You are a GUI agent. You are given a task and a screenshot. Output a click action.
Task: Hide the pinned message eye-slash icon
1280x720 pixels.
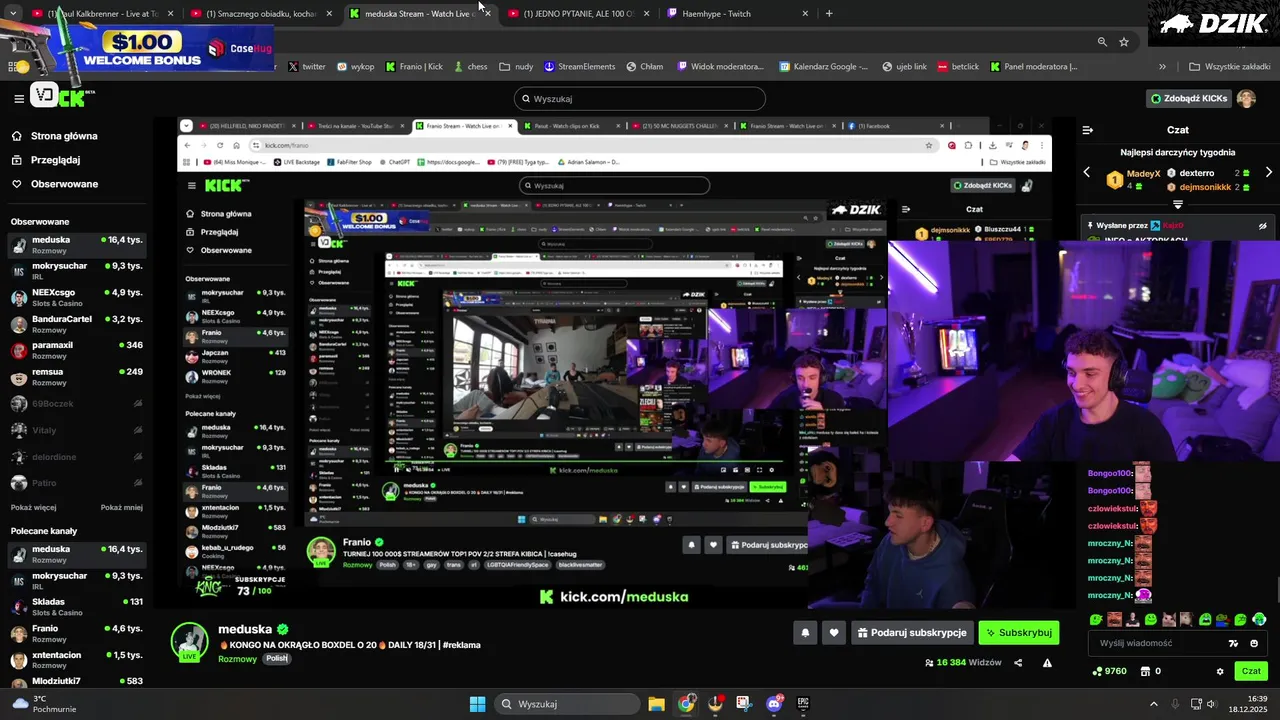pyautogui.click(x=1262, y=226)
